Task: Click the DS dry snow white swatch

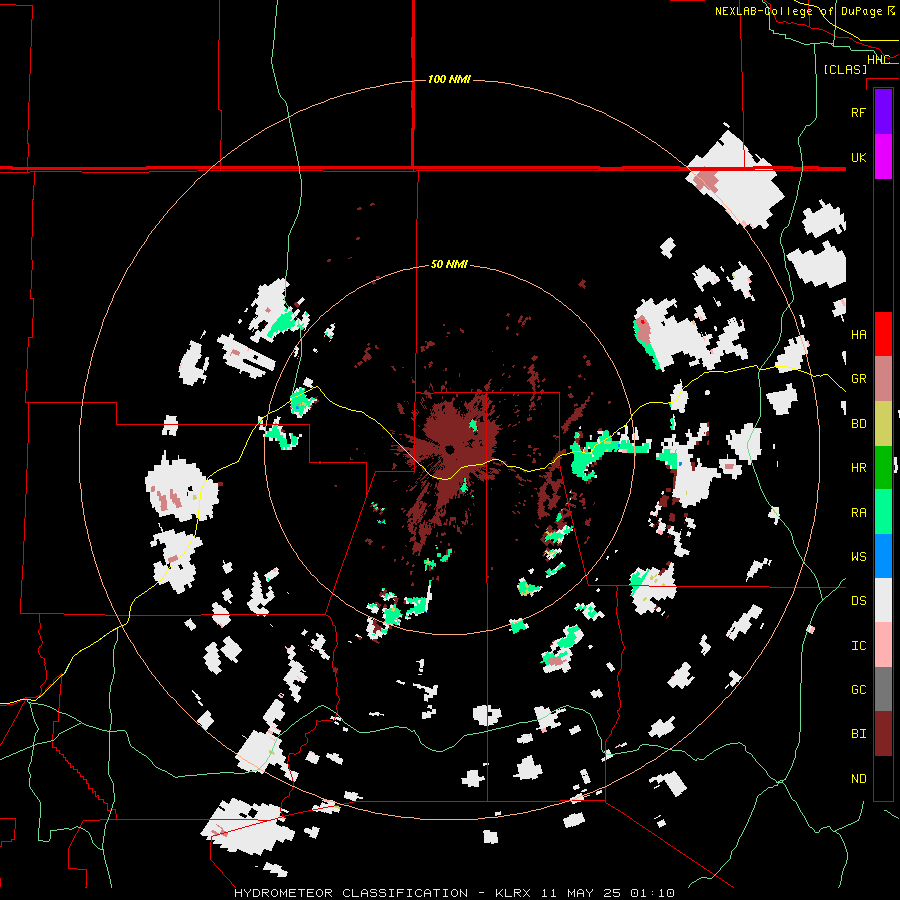Action: 883,600
